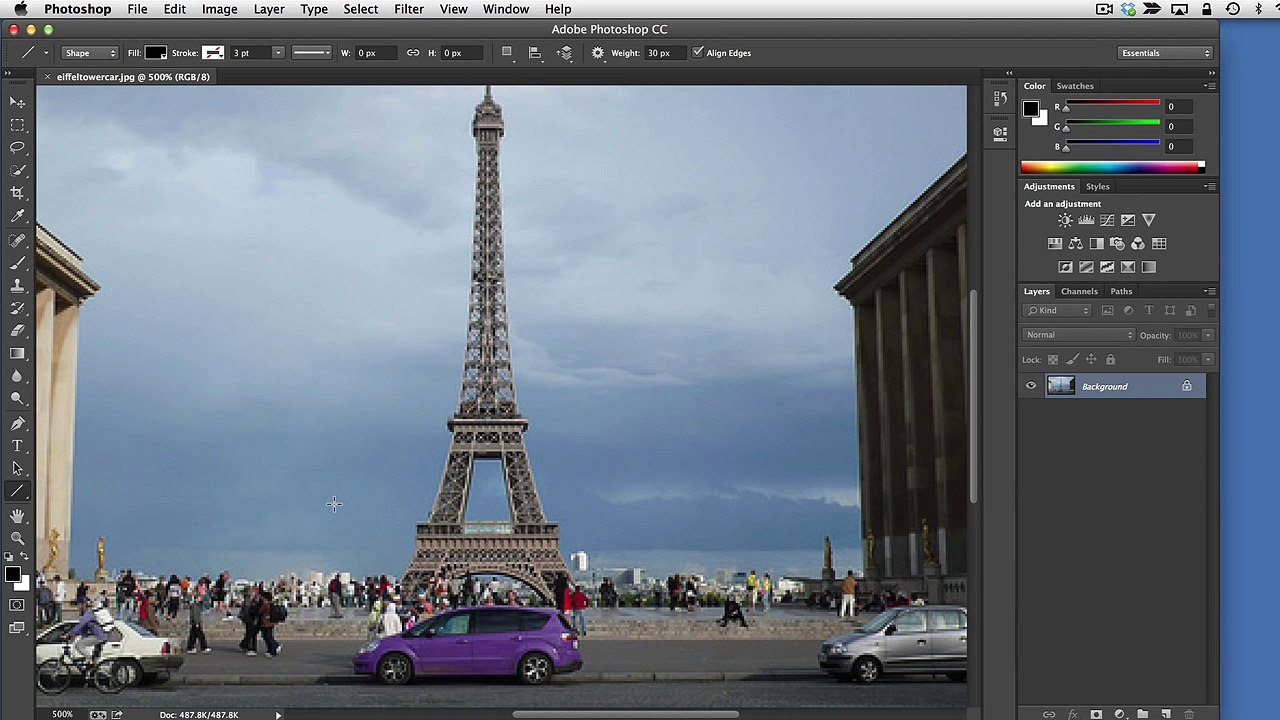The height and width of the screenshot is (720, 1280).
Task: Hide the Background layer visibility eye
Action: click(1031, 386)
